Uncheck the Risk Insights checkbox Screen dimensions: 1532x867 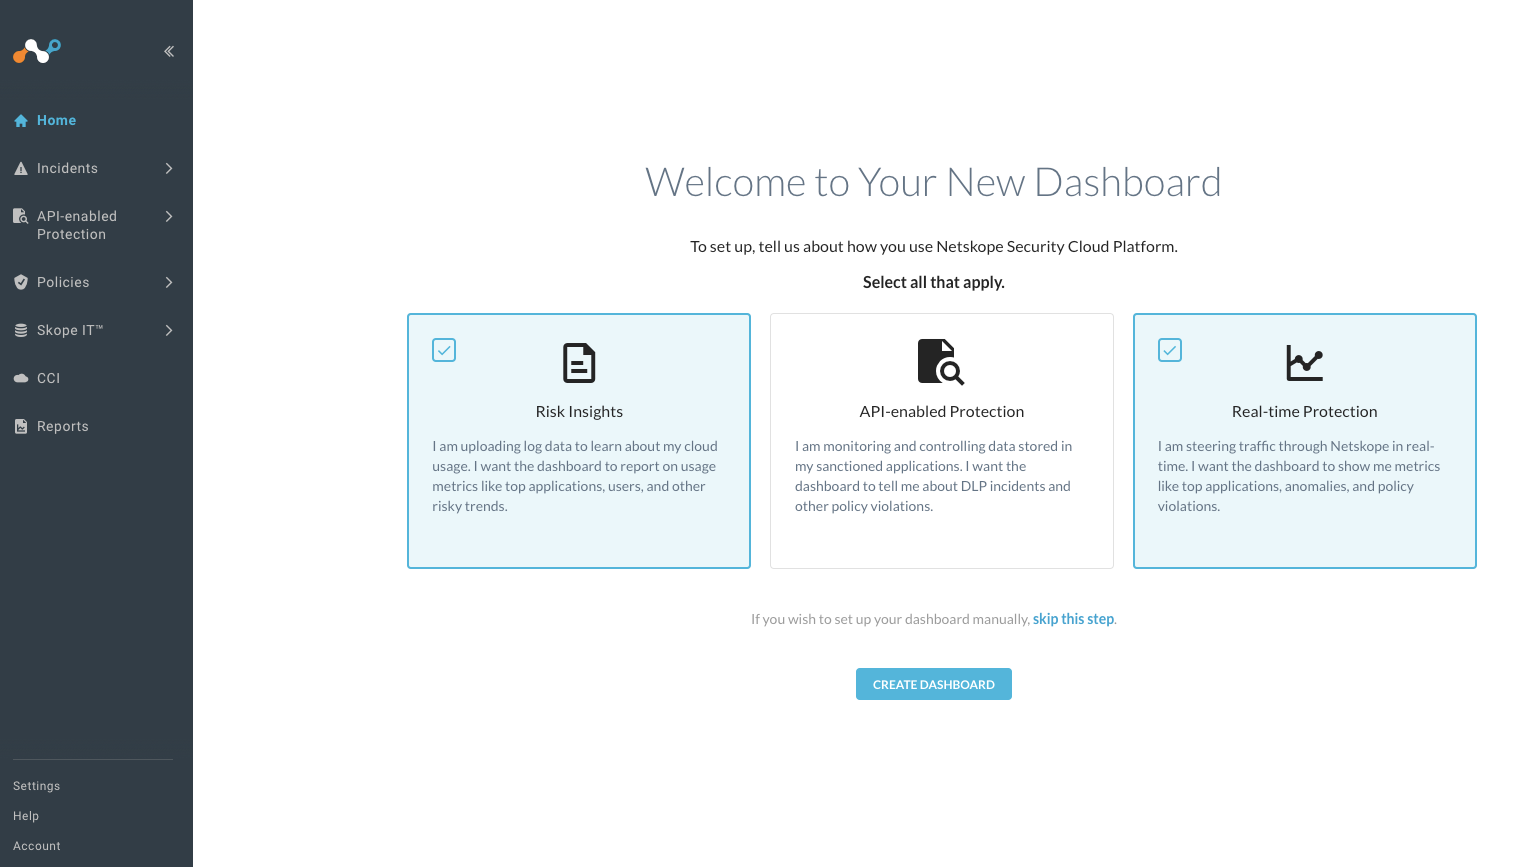444,350
